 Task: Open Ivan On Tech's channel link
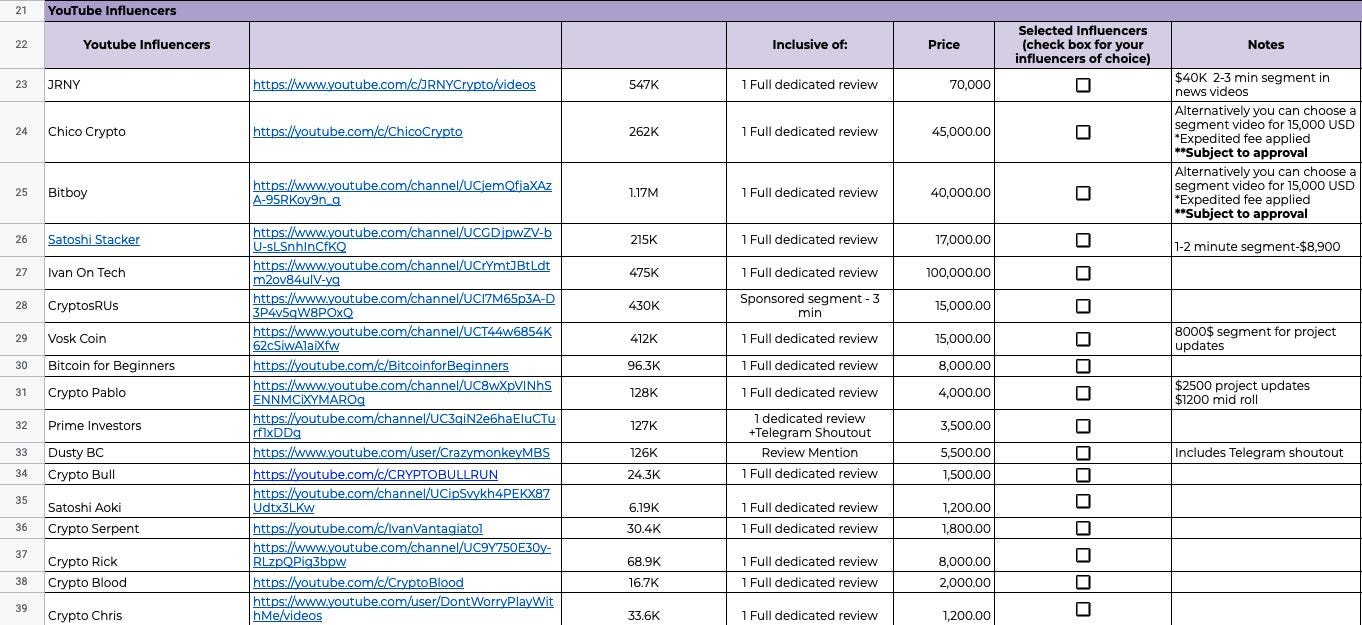click(x=401, y=273)
